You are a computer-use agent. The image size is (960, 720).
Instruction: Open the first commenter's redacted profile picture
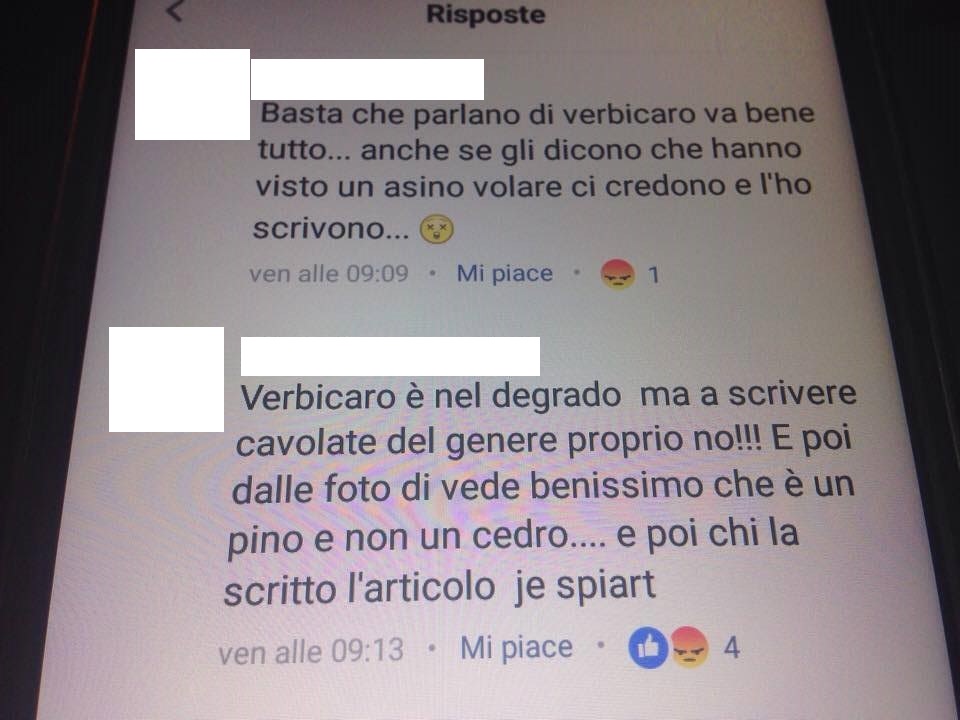click(192, 94)
